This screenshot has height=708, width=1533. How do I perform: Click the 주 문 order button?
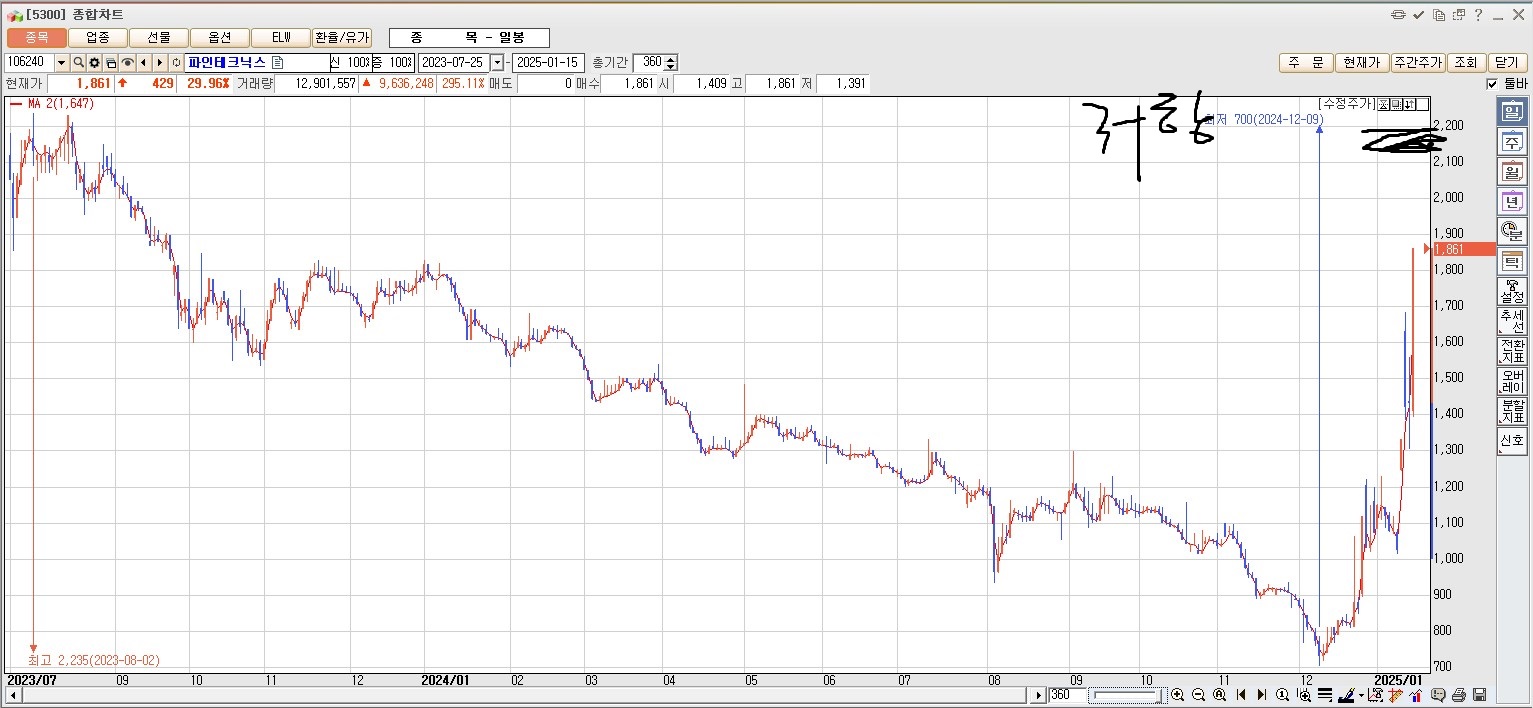pos(1305,63)
